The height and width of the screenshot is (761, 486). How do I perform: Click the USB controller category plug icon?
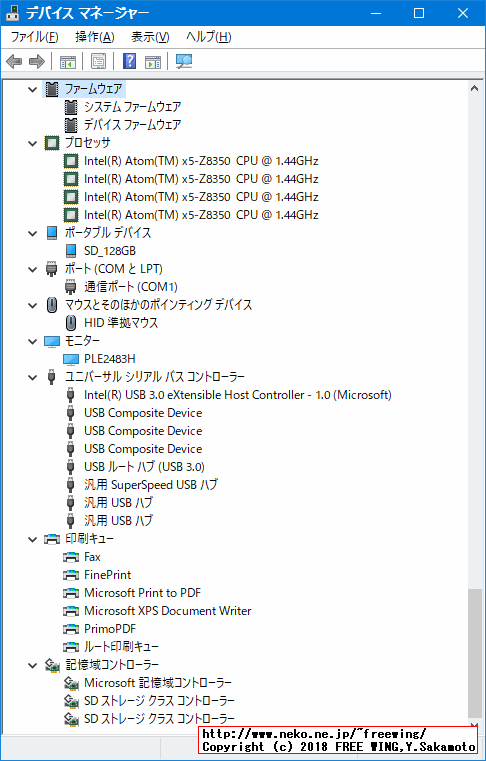51,377
